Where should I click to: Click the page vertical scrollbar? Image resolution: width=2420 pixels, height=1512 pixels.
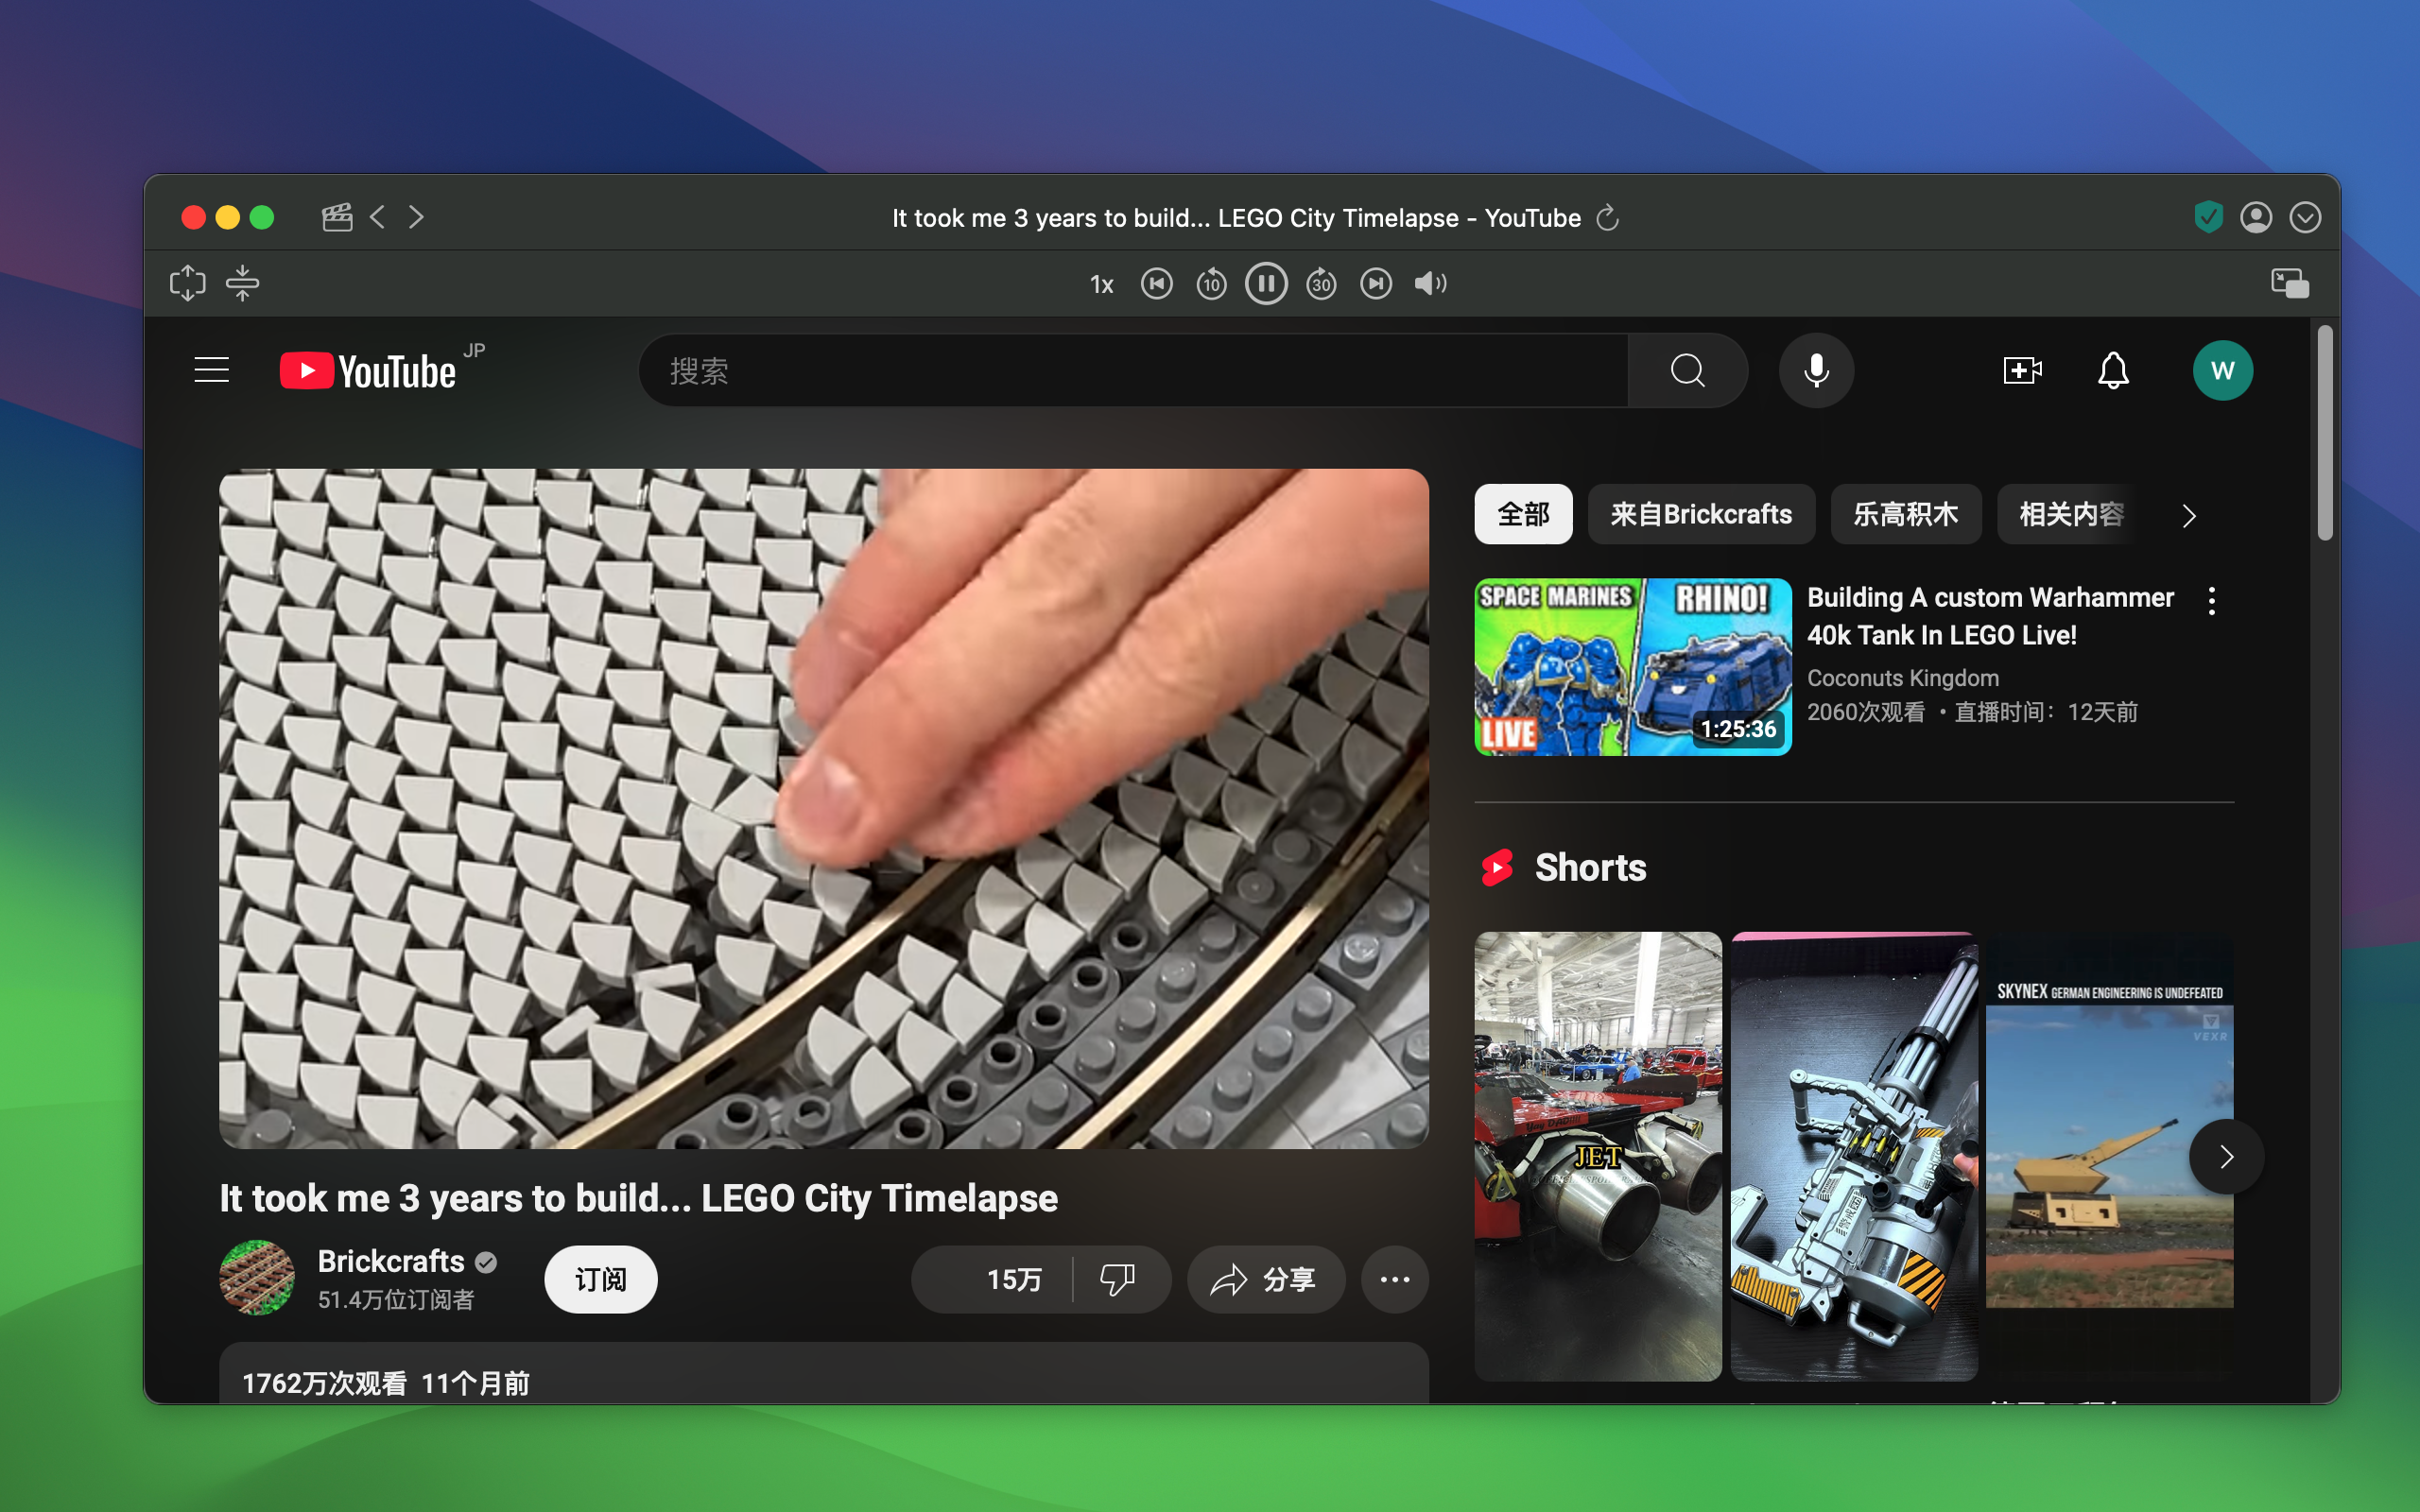coord(2325,432)
